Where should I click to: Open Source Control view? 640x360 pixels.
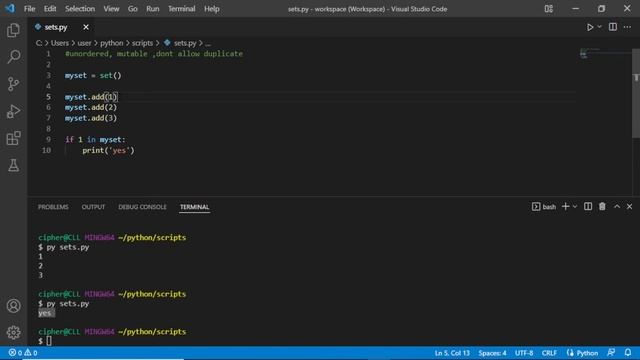13,84
